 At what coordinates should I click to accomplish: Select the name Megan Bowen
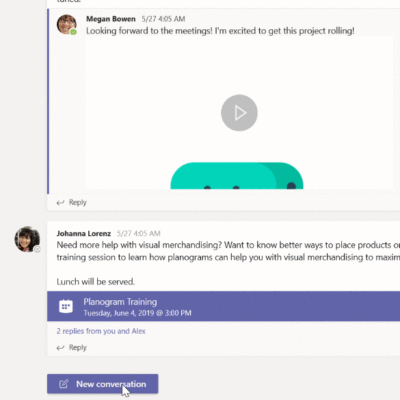pyautogui.click(x=111, y=19)
